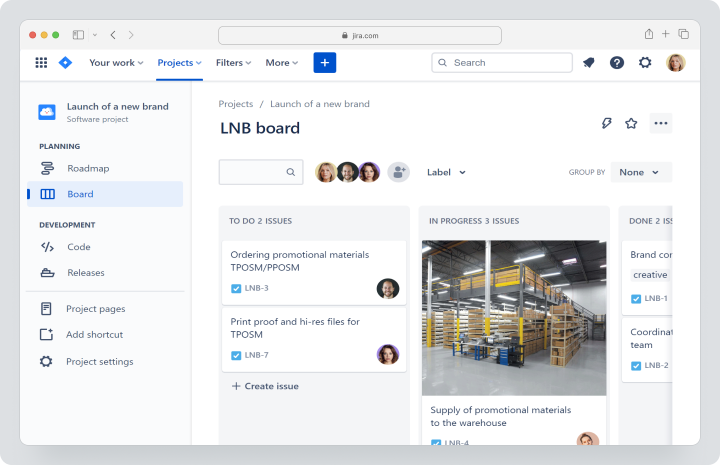
Task: Open the Group by None dropdown
Action: point(641,172)
